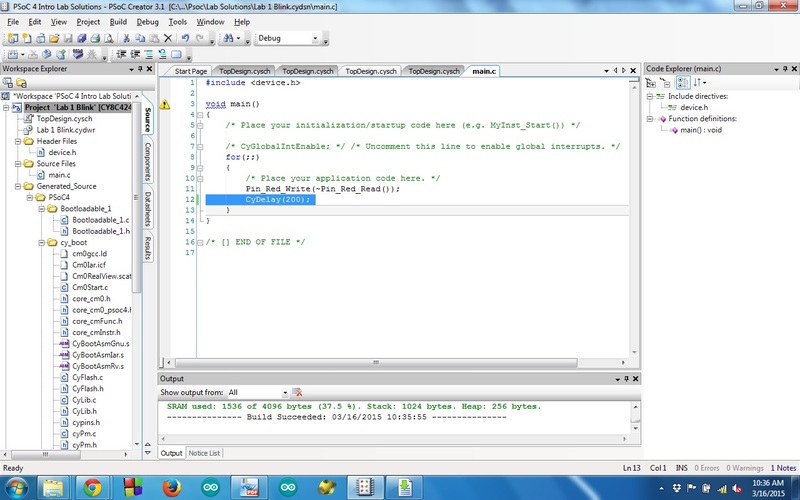Clear the Output window with the red X icon
The width and height of the screenshot is (800, 500).
297,392
